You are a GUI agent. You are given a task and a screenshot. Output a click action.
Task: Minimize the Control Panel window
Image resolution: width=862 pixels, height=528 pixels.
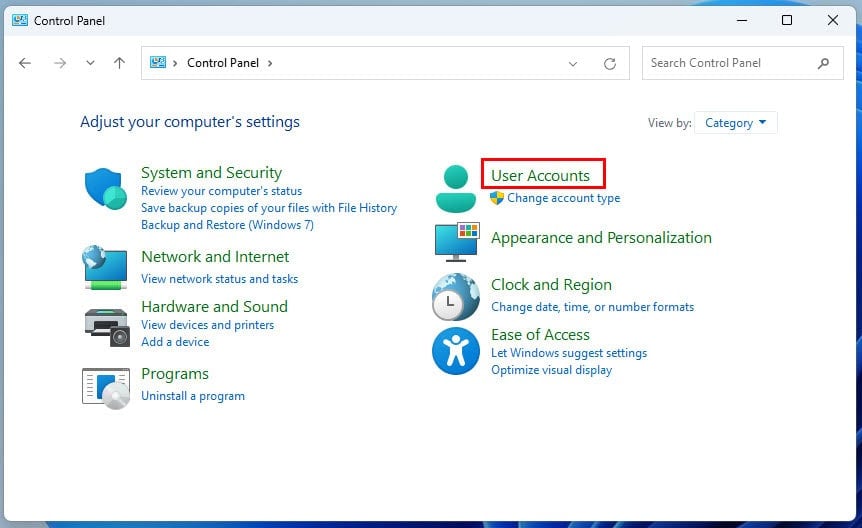742,20
